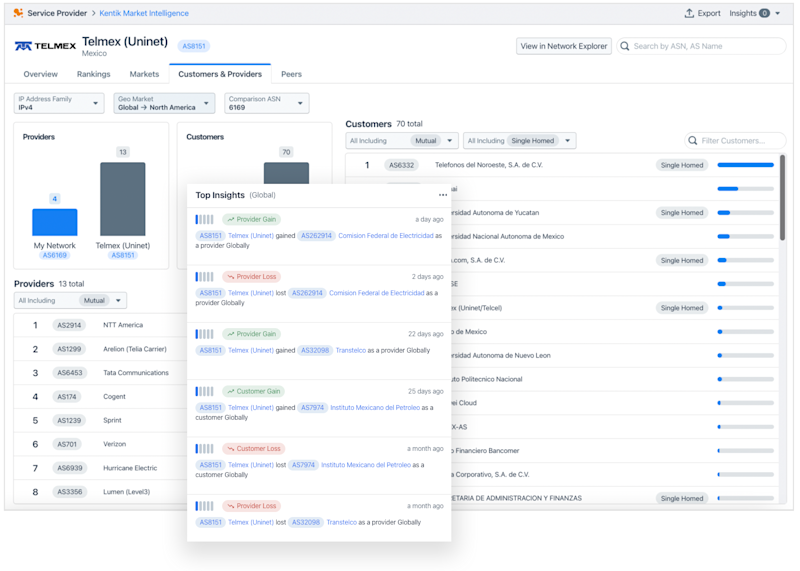Click the AS6939 Hurricane Electric row
800x571 pixels.
click(100, 468)
